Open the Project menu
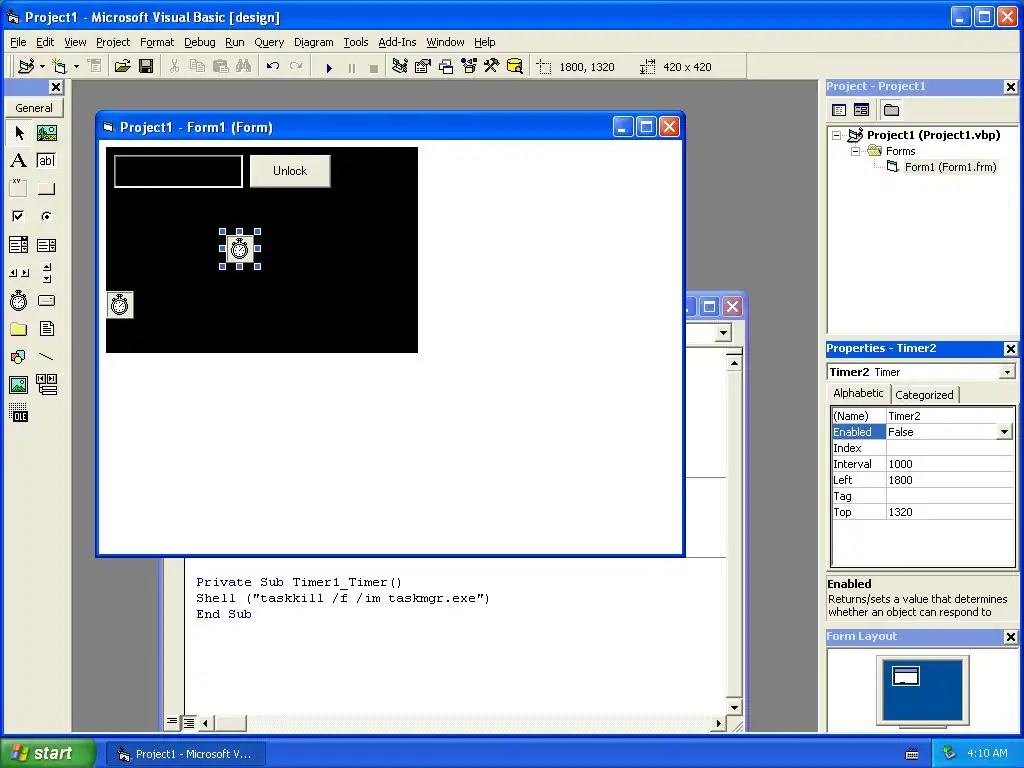The width and height of the screenshot is (1024, 768). [113, 42]
